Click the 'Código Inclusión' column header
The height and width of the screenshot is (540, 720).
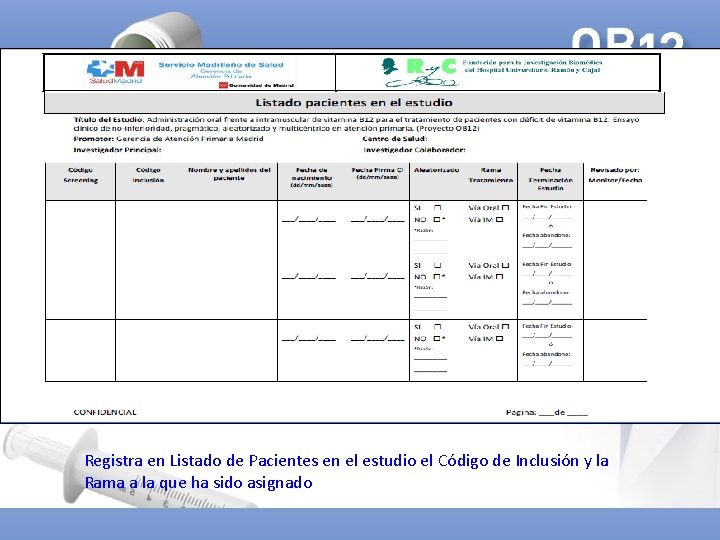point(148,175)
